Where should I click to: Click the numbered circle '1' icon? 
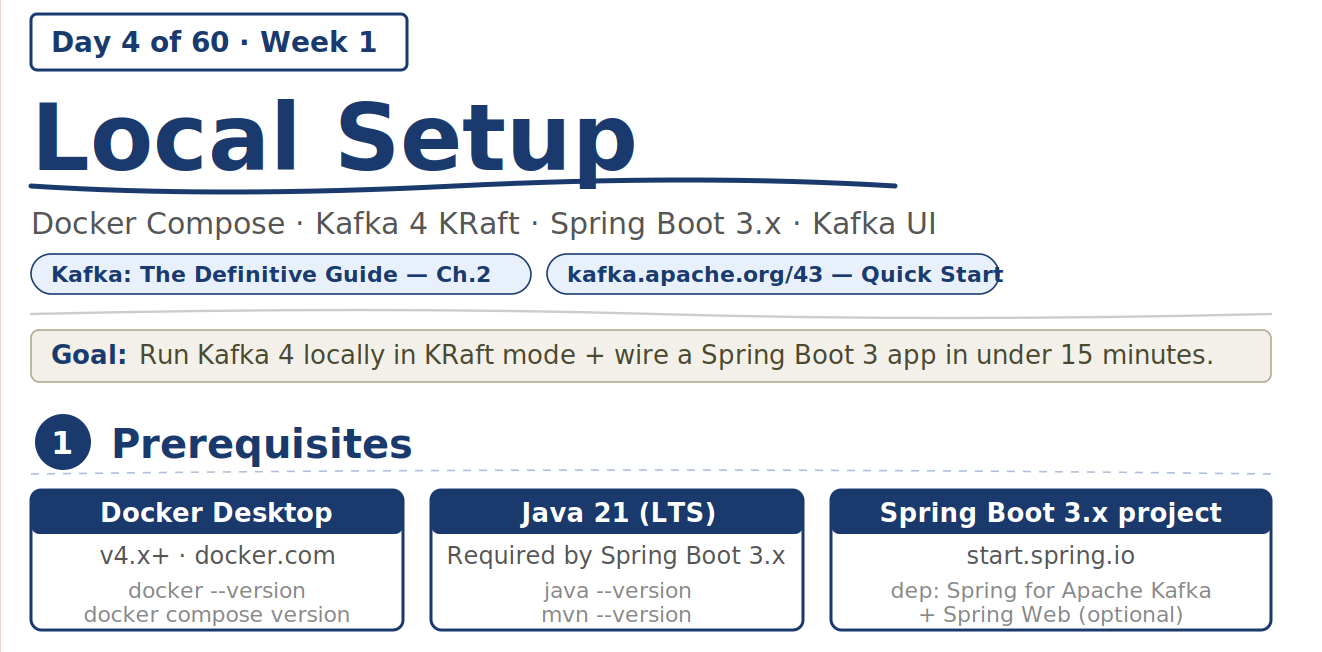(63, 442)
